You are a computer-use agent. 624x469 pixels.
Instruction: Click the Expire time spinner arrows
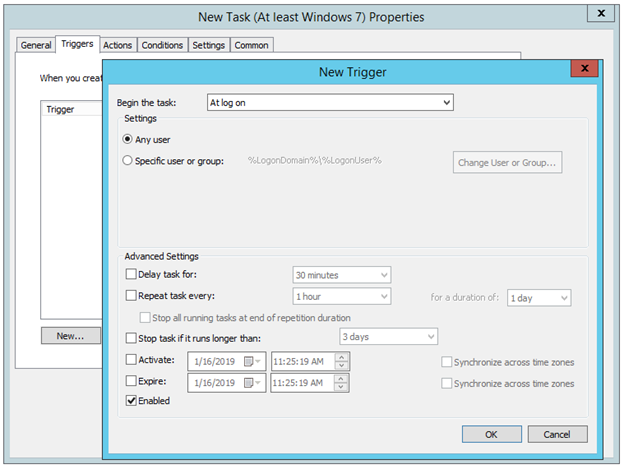click(342, 383)
